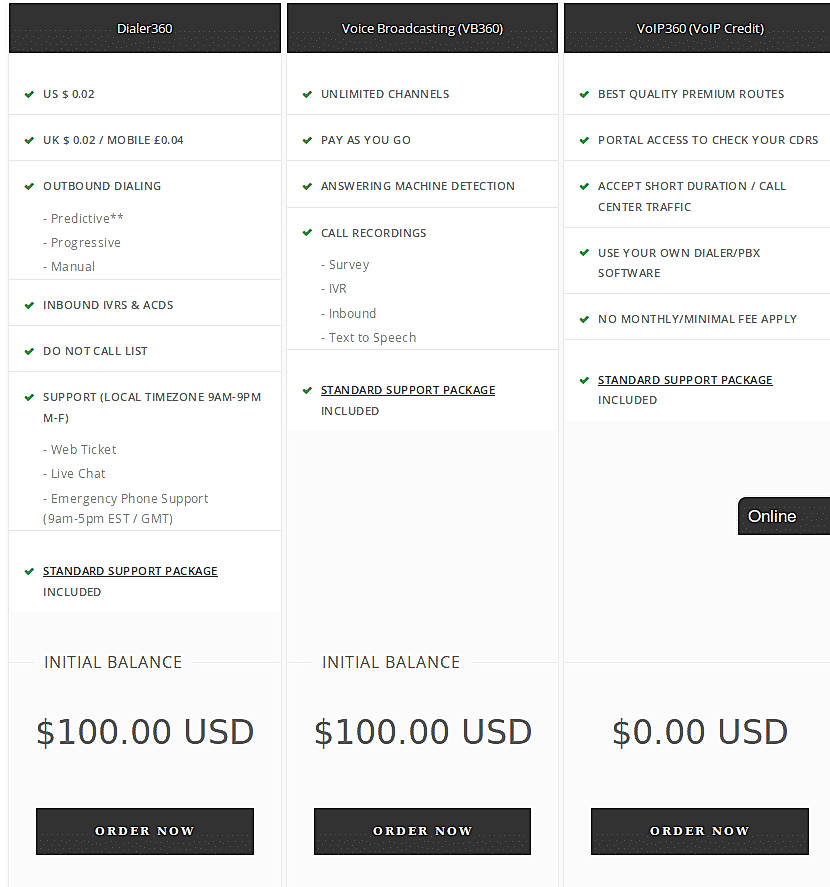Click checkmark next to Answering Machine Detection
Screen dimensions: 830x887
307,187
